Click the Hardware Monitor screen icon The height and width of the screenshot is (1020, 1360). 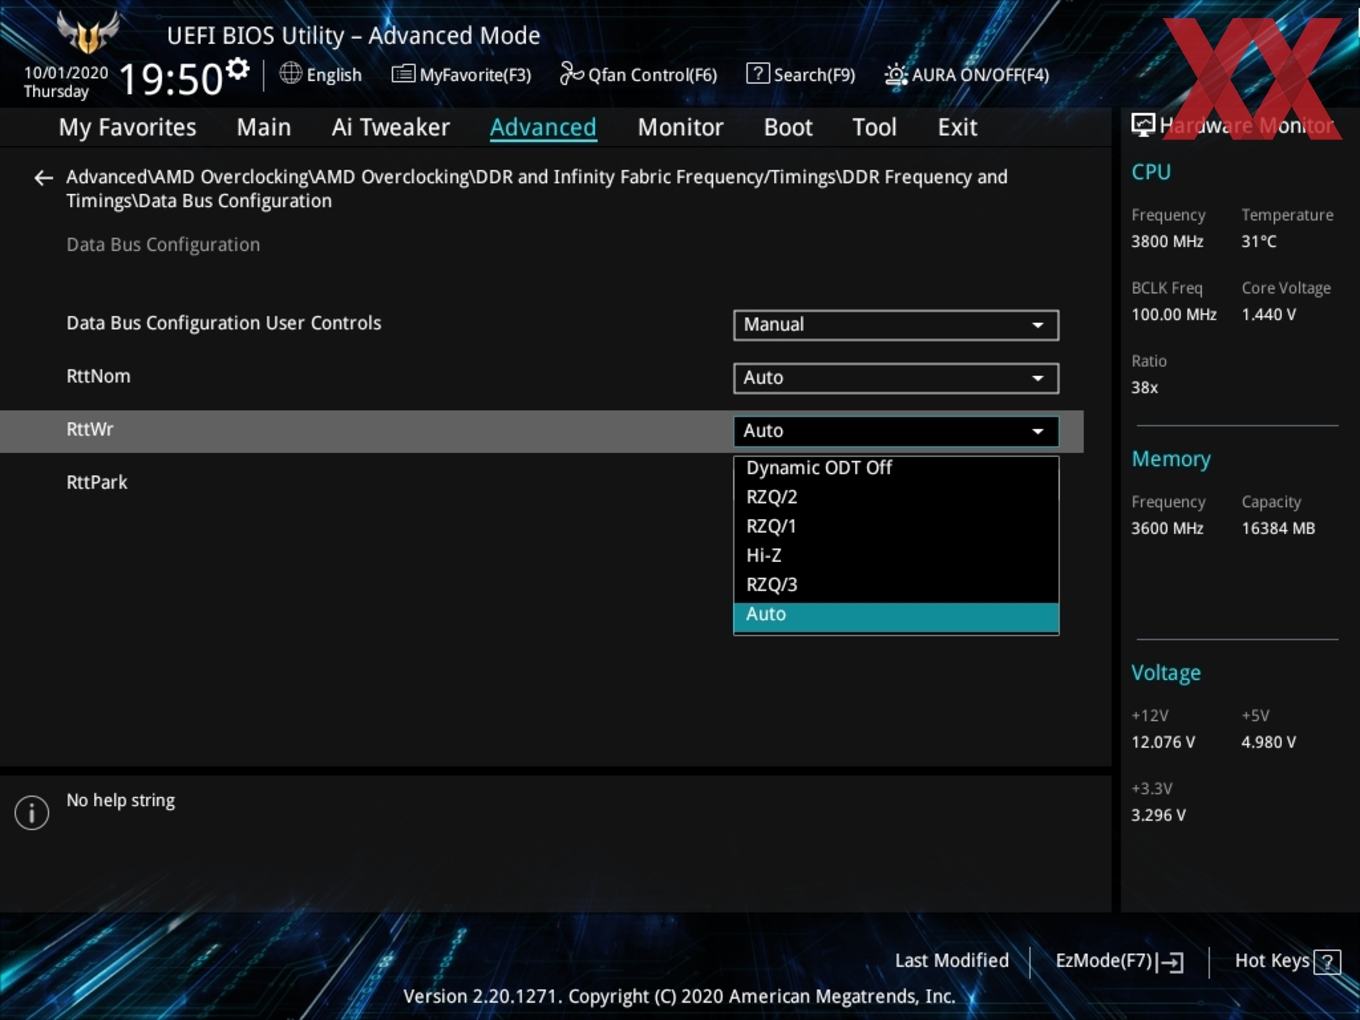1143,125
